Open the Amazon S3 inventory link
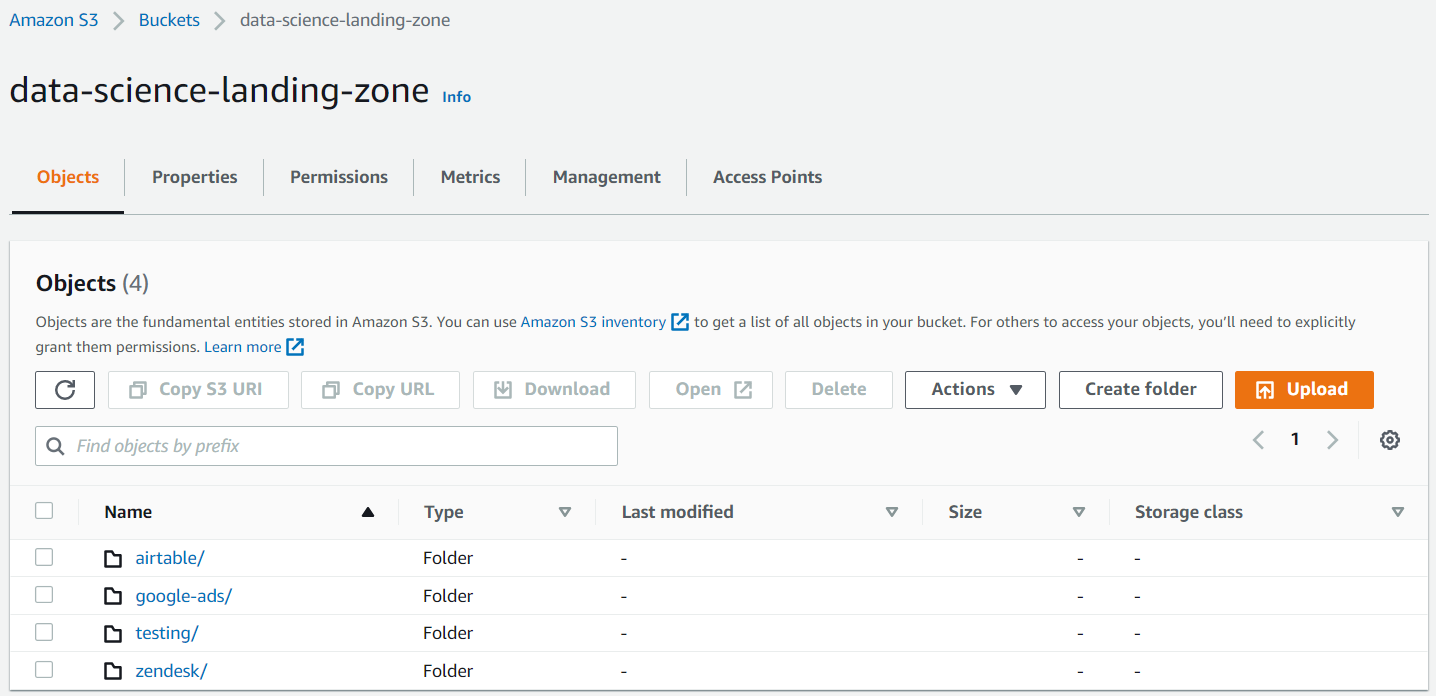This screenshot has width=1436, height=696. 593,322
